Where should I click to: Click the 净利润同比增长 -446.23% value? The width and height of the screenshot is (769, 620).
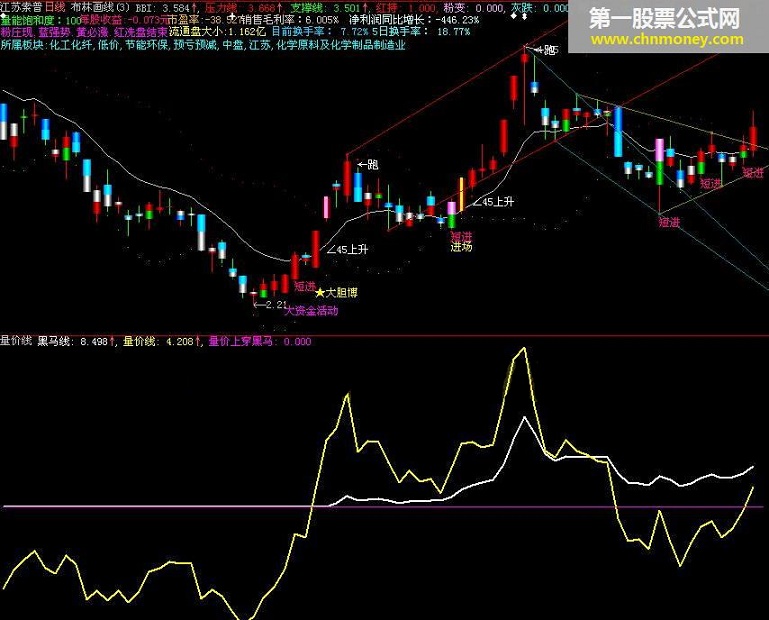coord(414,20)
